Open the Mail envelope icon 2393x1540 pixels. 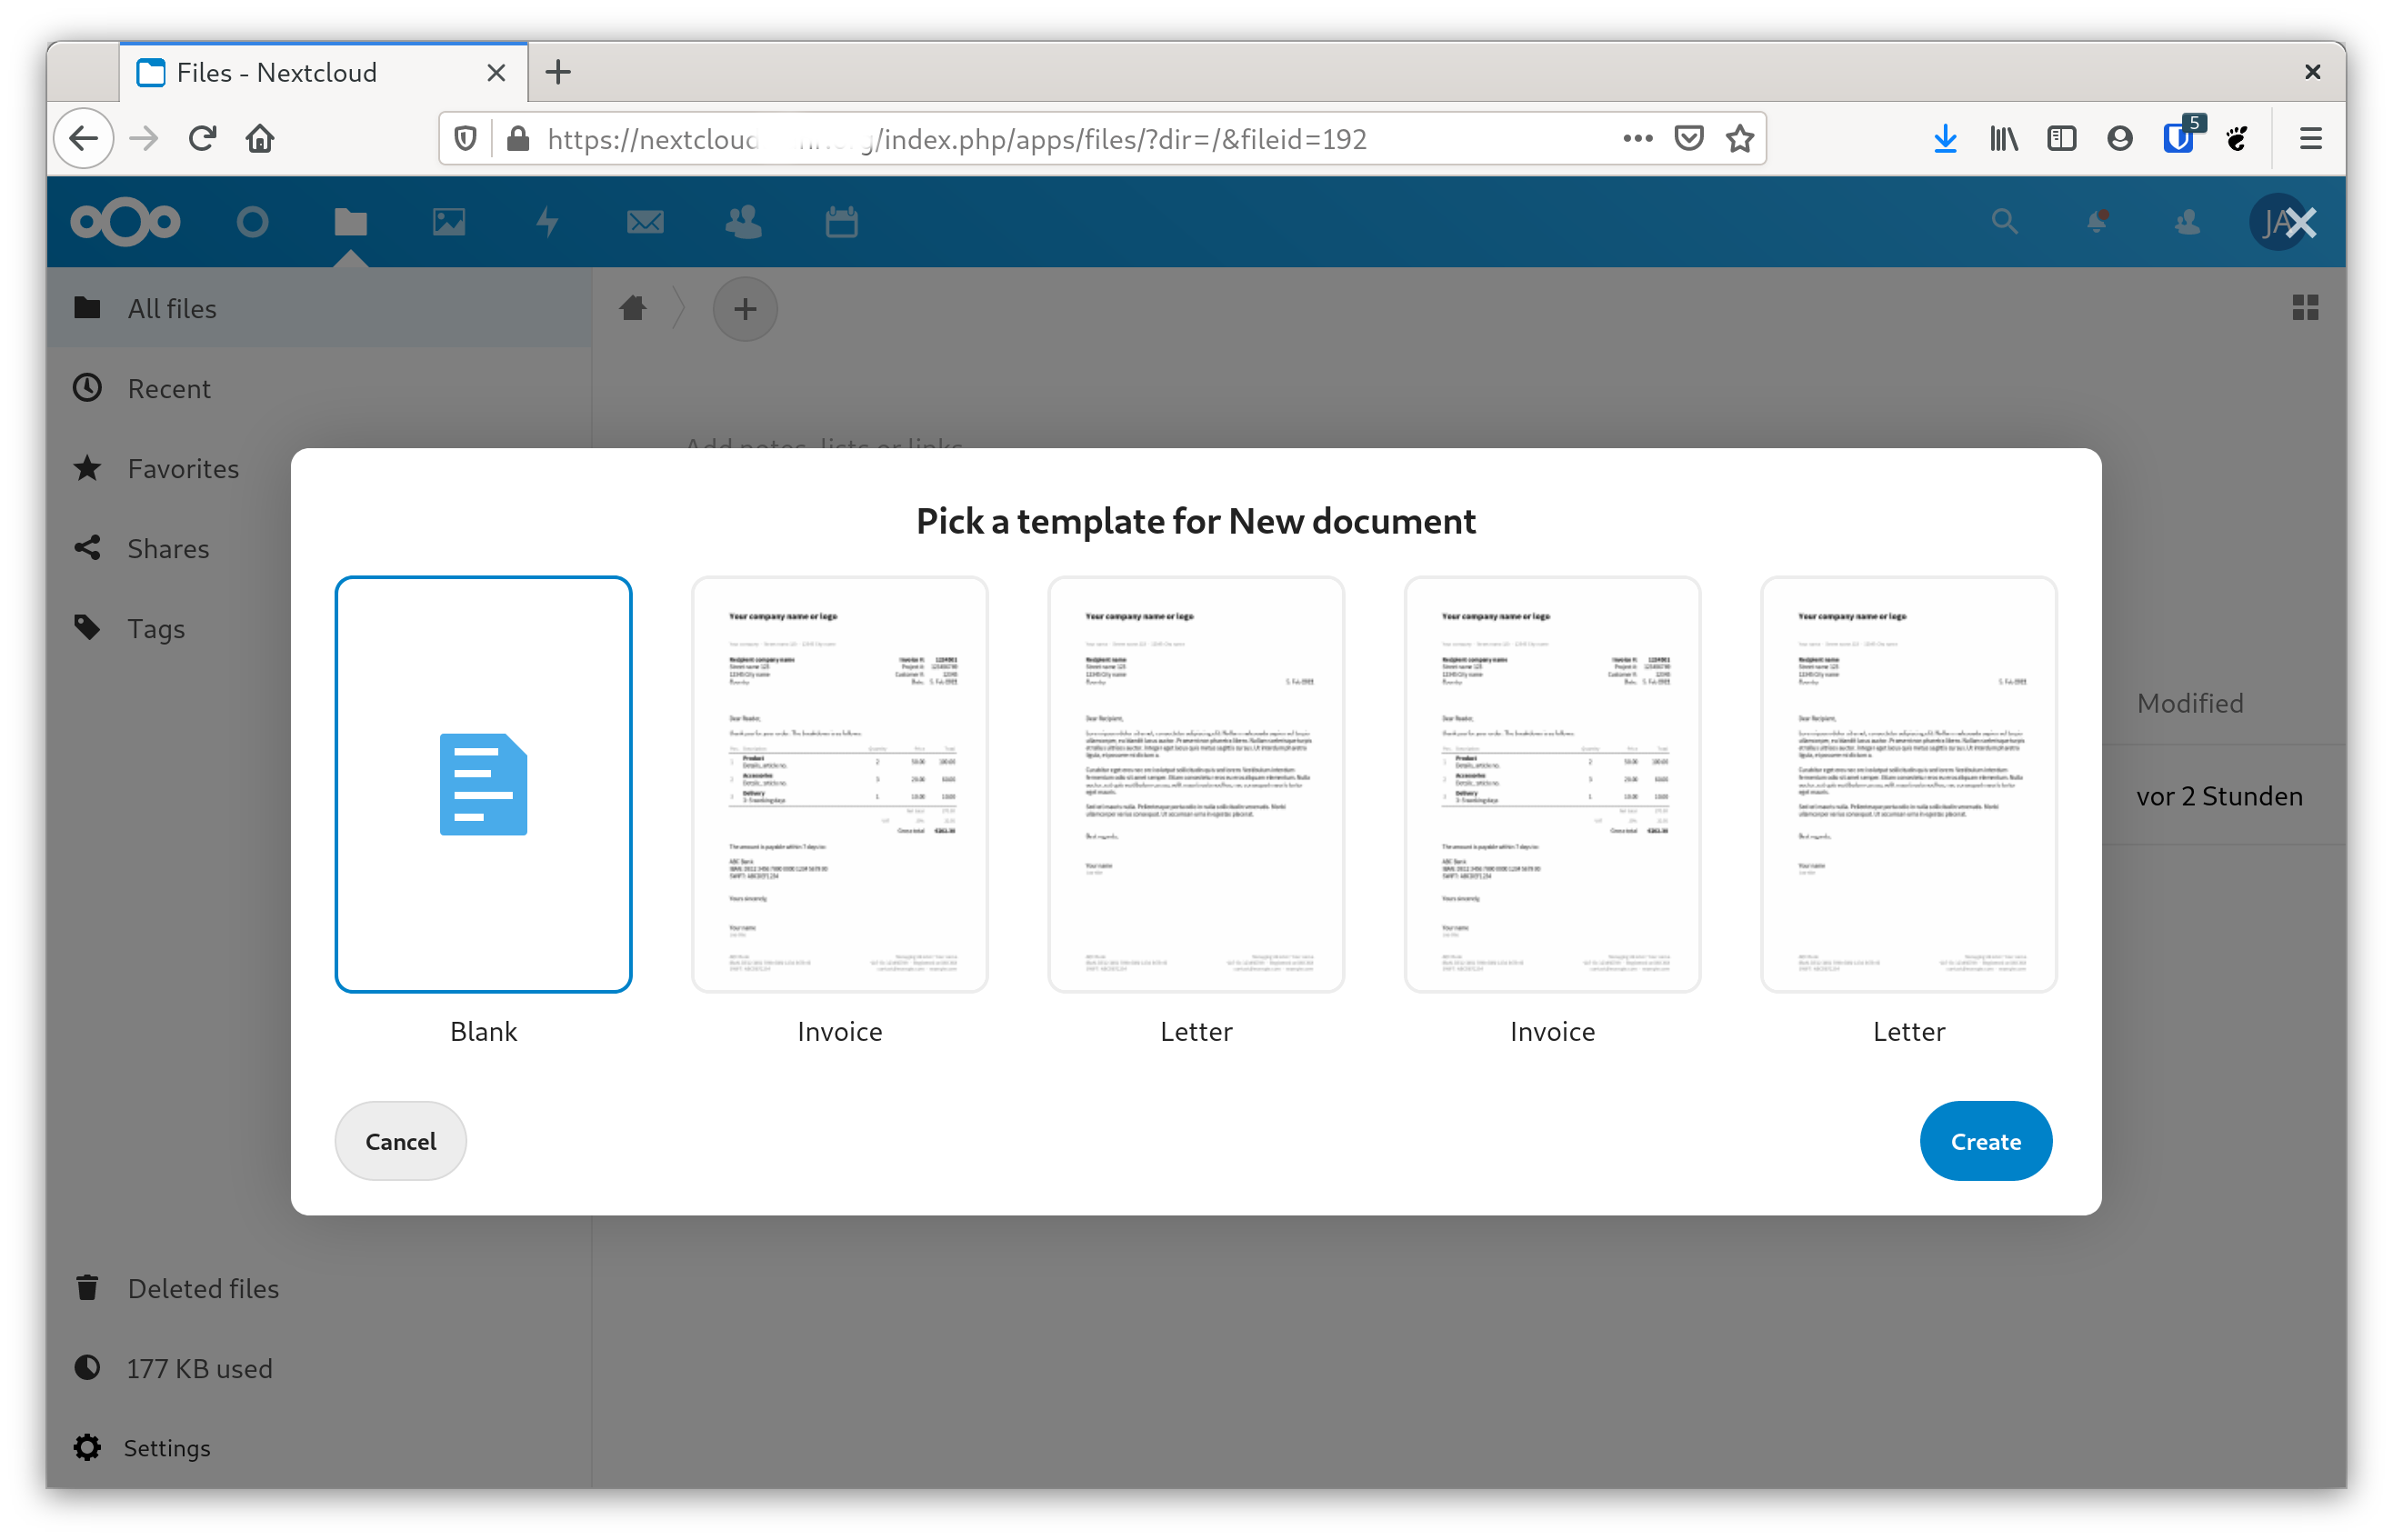coord(645,221)
